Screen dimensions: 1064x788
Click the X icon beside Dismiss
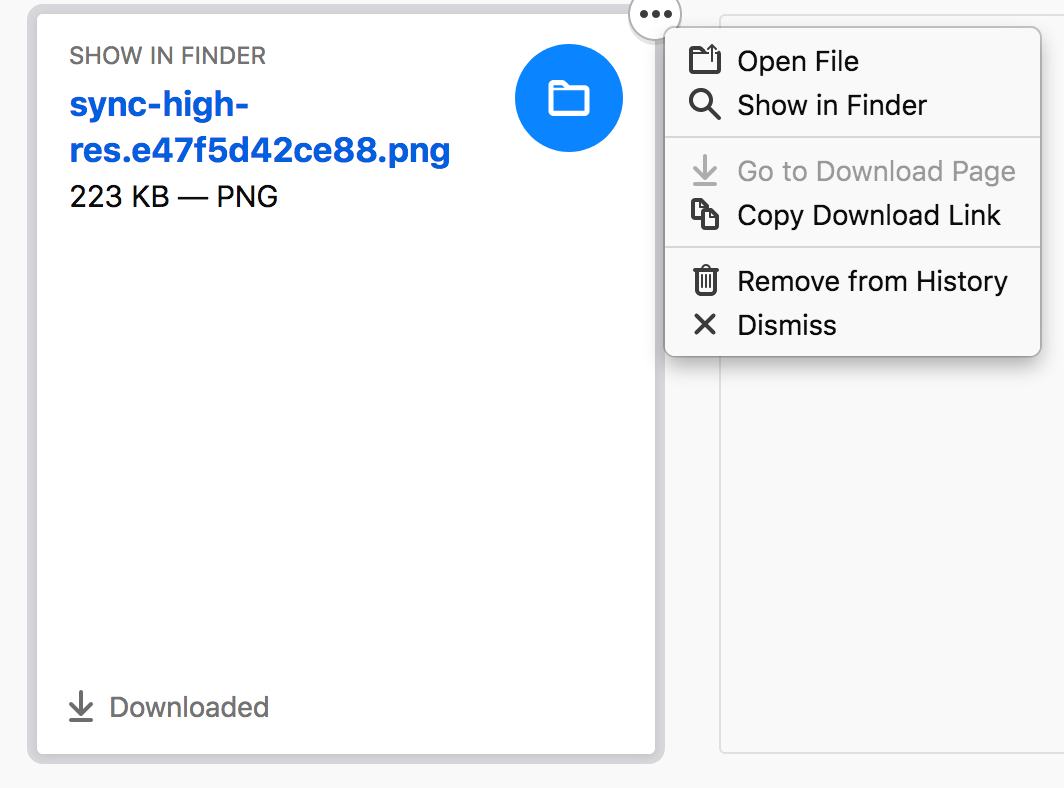click(705, 324)
